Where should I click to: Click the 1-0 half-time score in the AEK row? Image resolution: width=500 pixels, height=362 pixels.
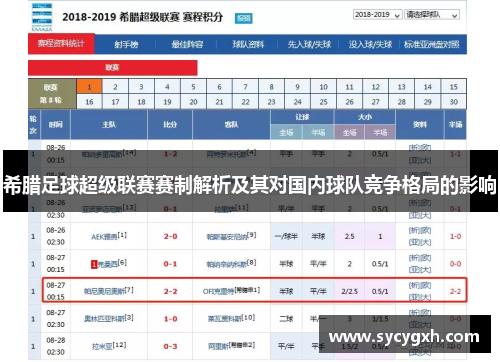455,236
